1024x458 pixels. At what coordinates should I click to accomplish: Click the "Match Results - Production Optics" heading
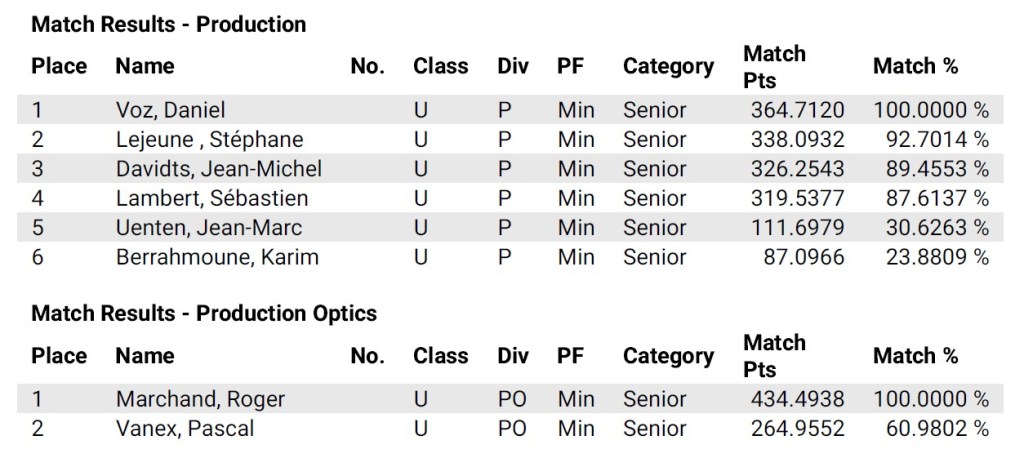(x=204, y=313)
